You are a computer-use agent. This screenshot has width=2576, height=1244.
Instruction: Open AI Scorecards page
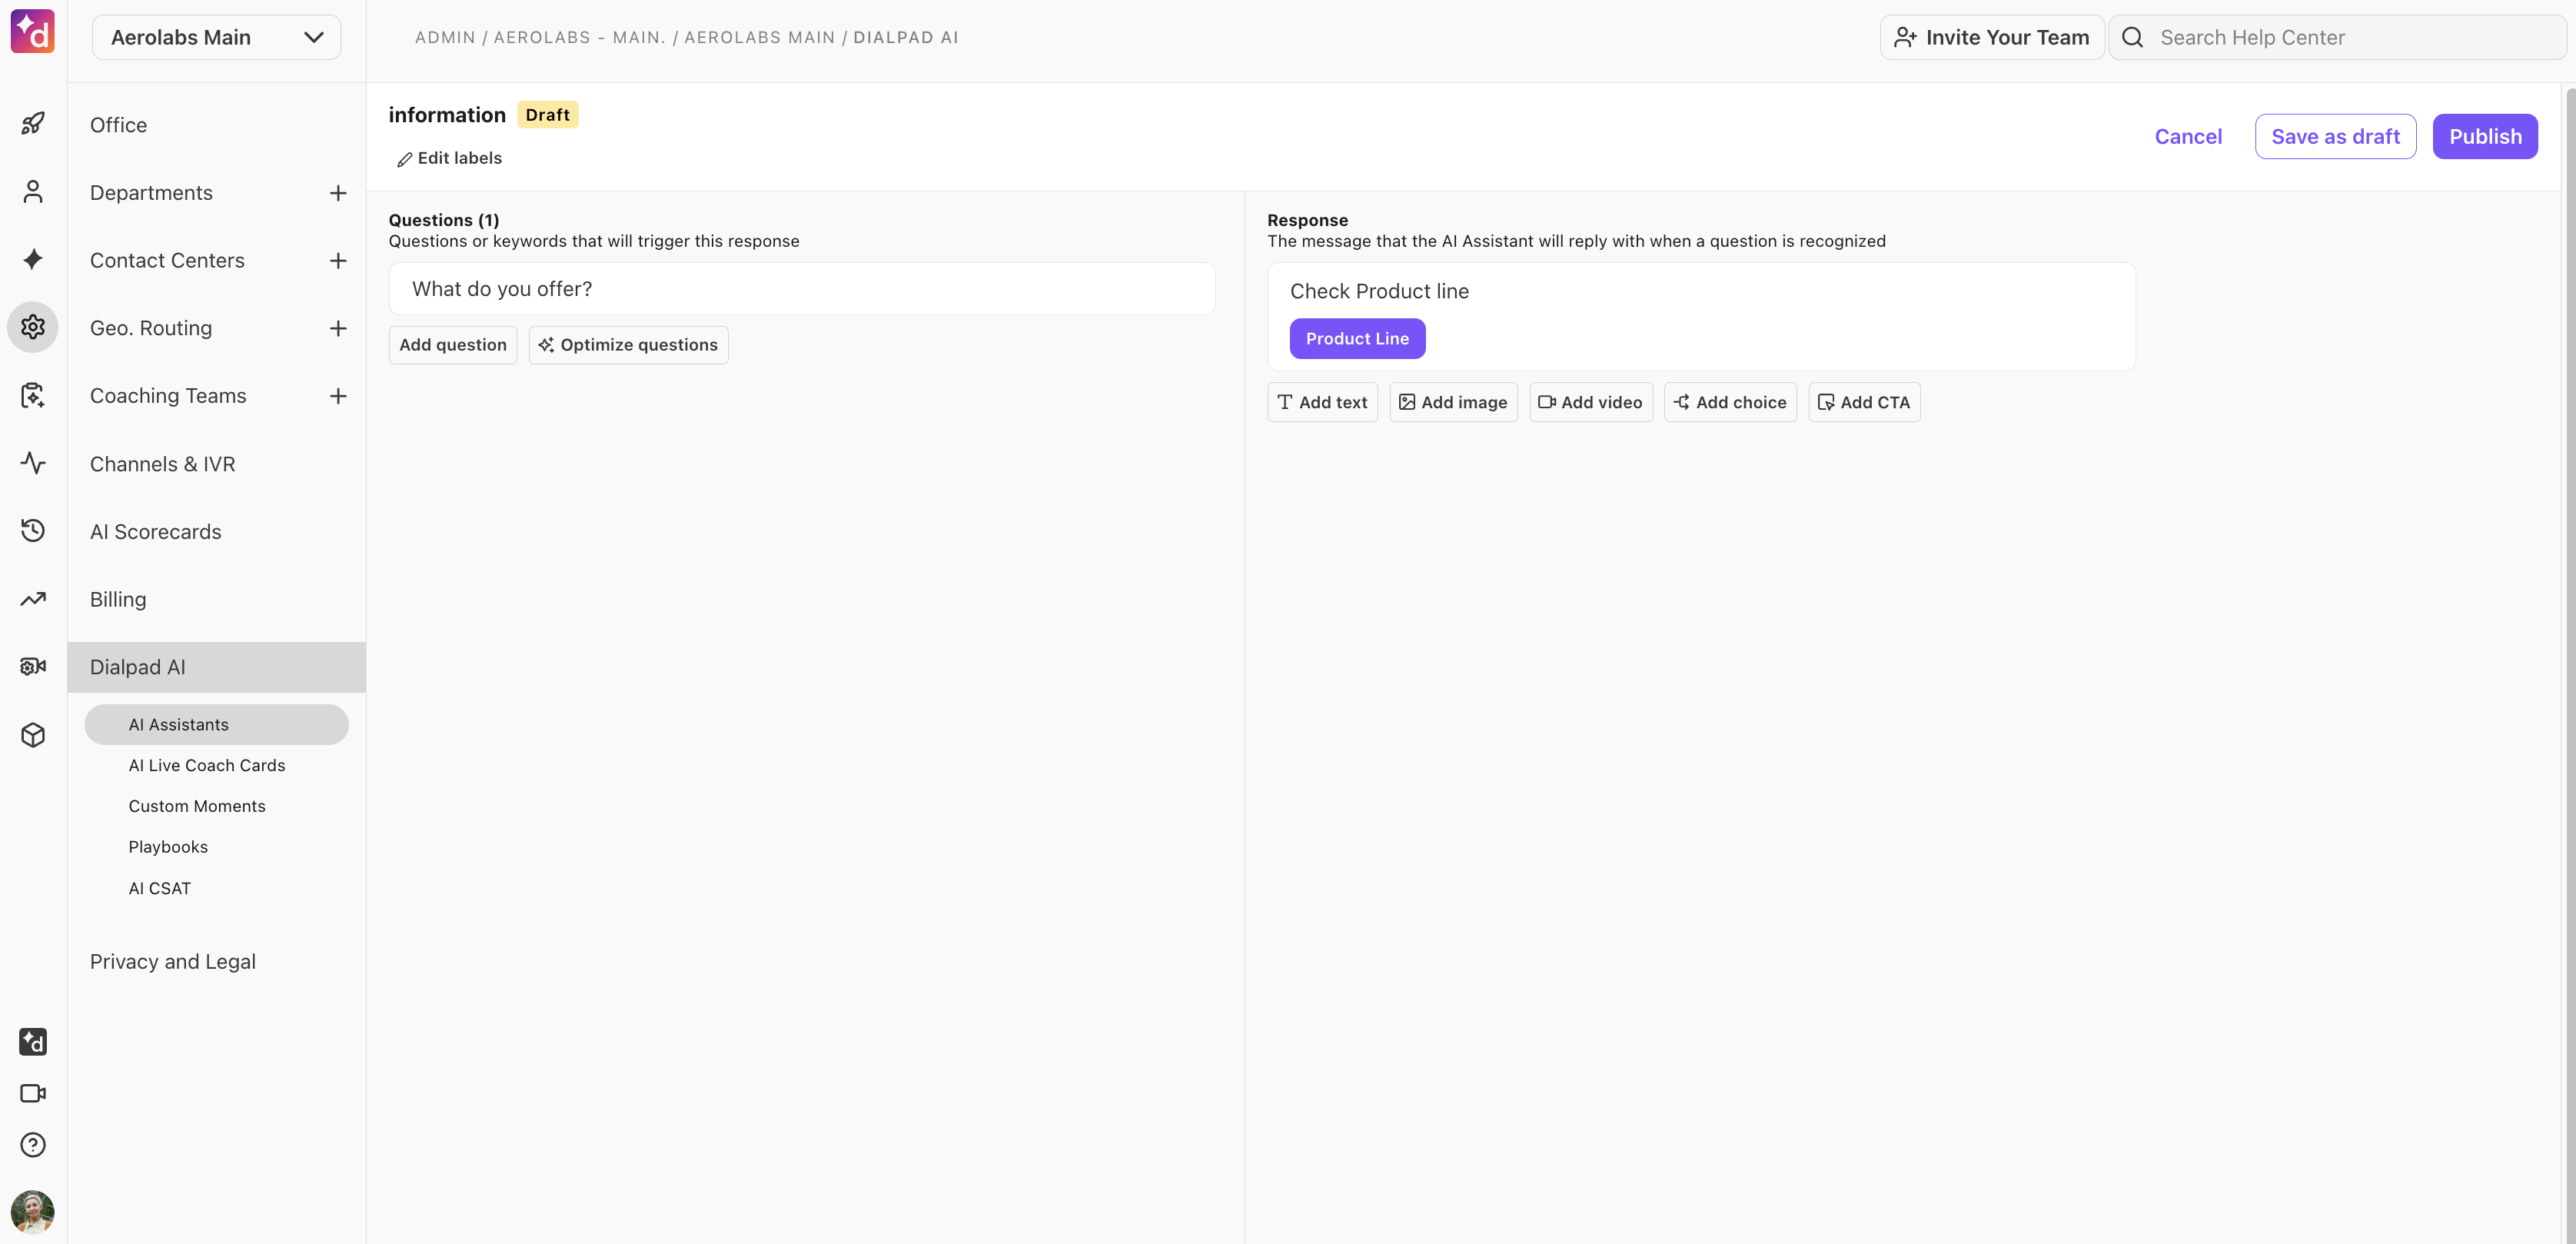[156, 532]
